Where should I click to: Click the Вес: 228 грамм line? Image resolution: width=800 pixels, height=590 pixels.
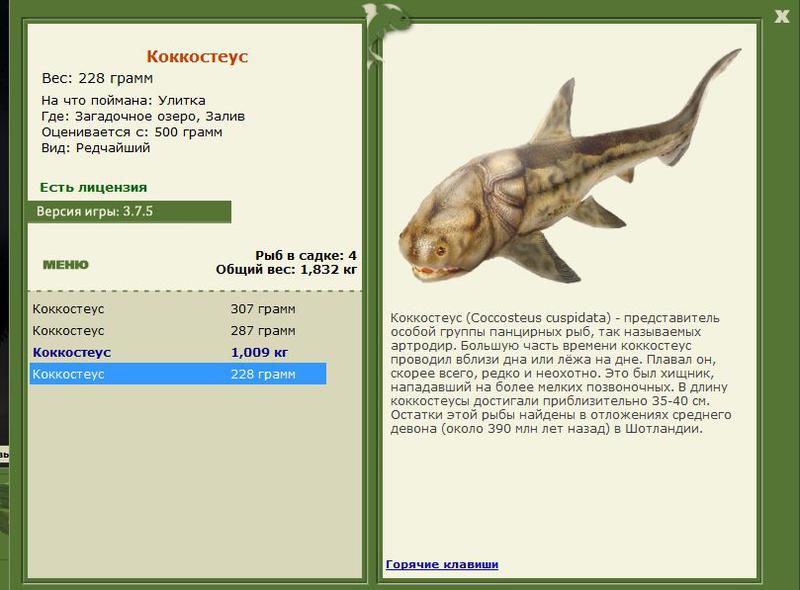pyautogui.click(x=97, y=78)
